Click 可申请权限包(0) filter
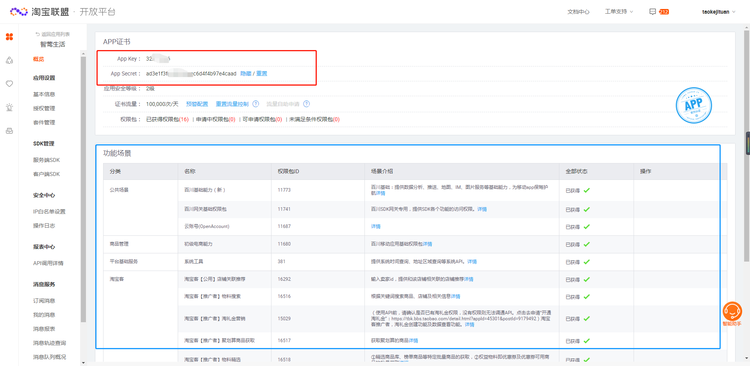The image size is (750, 366). [x=262, y=119]
